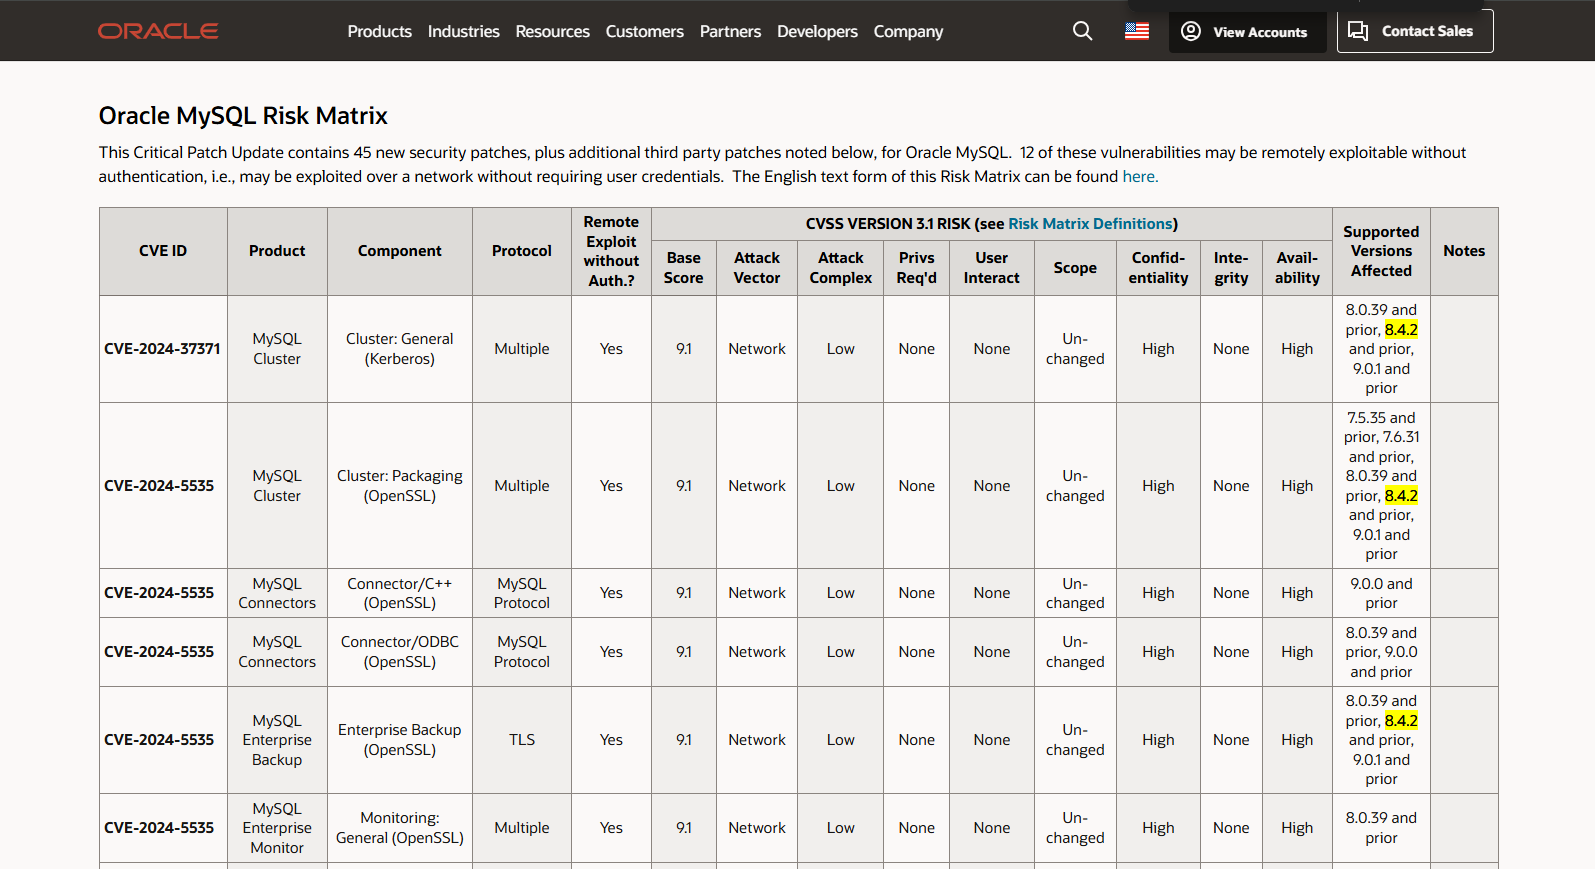Click the 'Confid-entiality' column header
This screenshot has width=1595, height=869.
pos(1158,268)
